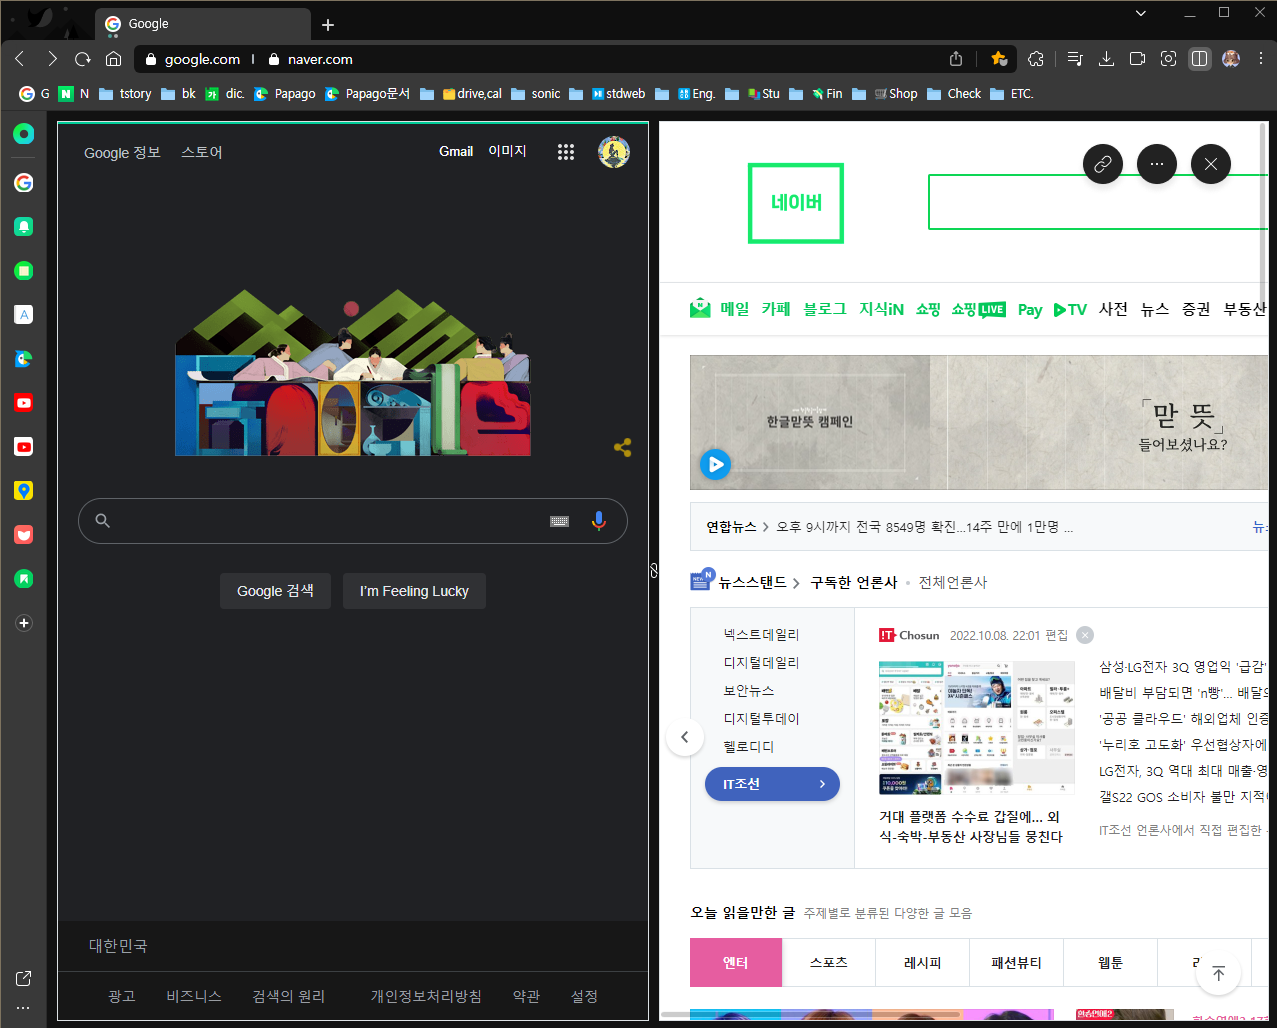Open the extensions puzzle-piece icon
The width and height of the screenshot is (1277, 1028).
point(1036,59)
